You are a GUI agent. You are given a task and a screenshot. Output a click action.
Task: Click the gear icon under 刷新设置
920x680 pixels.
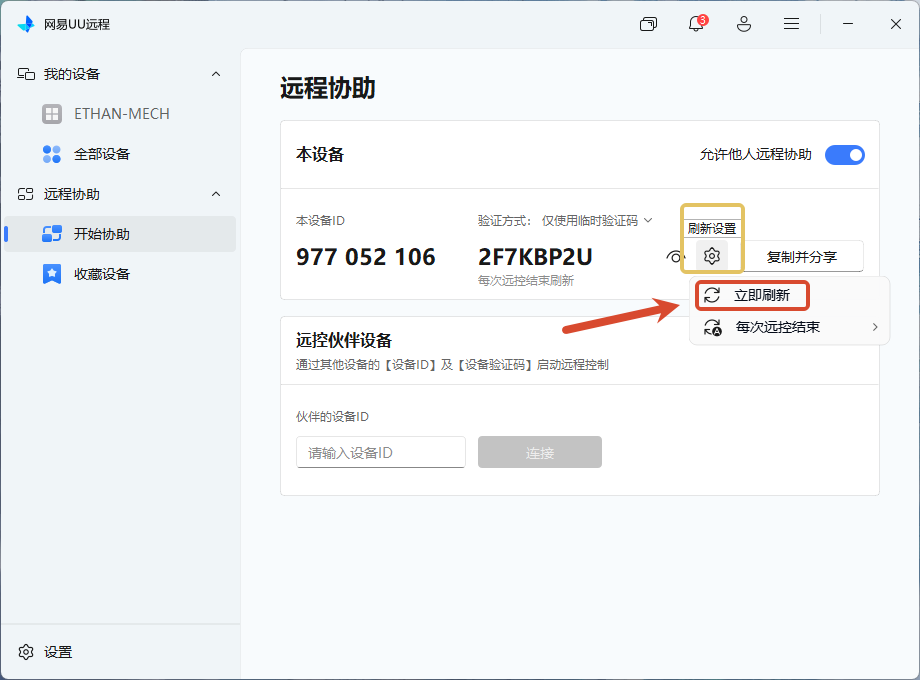point(712,256)
